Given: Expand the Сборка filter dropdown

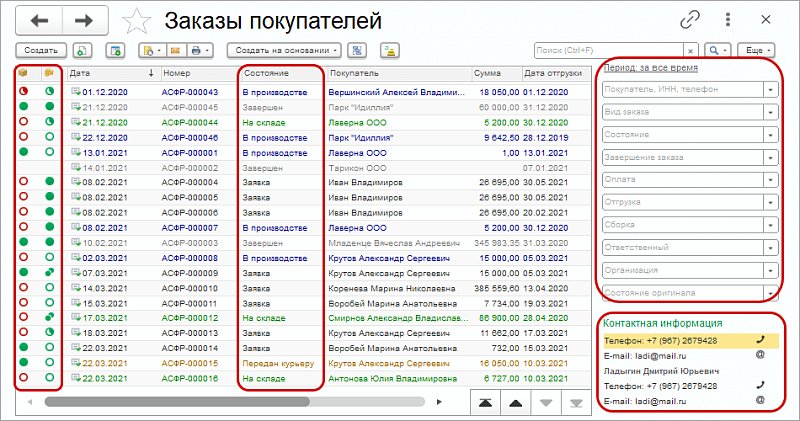Looking at the screenshot, I should tap(771, 225).
